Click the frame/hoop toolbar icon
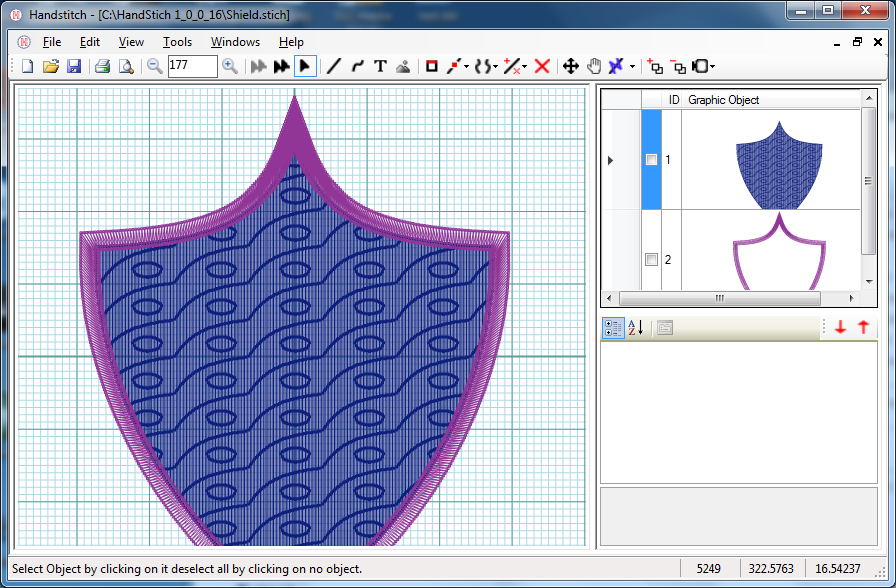This screenshot has width=896, height=588. click(700, 66)
